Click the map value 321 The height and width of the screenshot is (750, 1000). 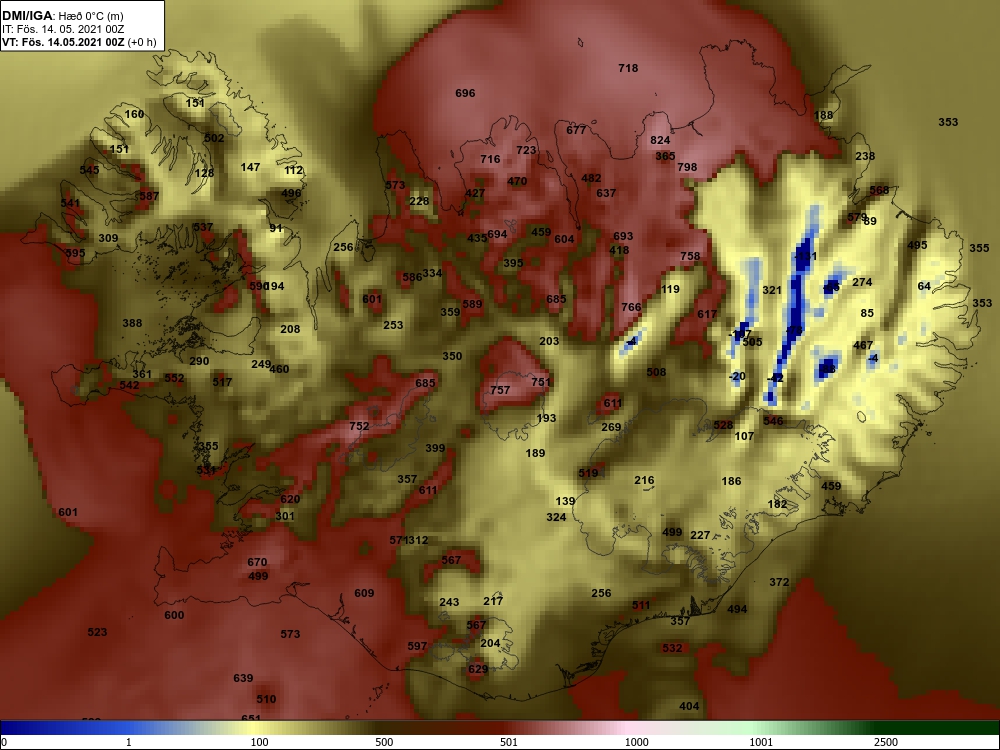pyautogui.click(x=772, y=290)
